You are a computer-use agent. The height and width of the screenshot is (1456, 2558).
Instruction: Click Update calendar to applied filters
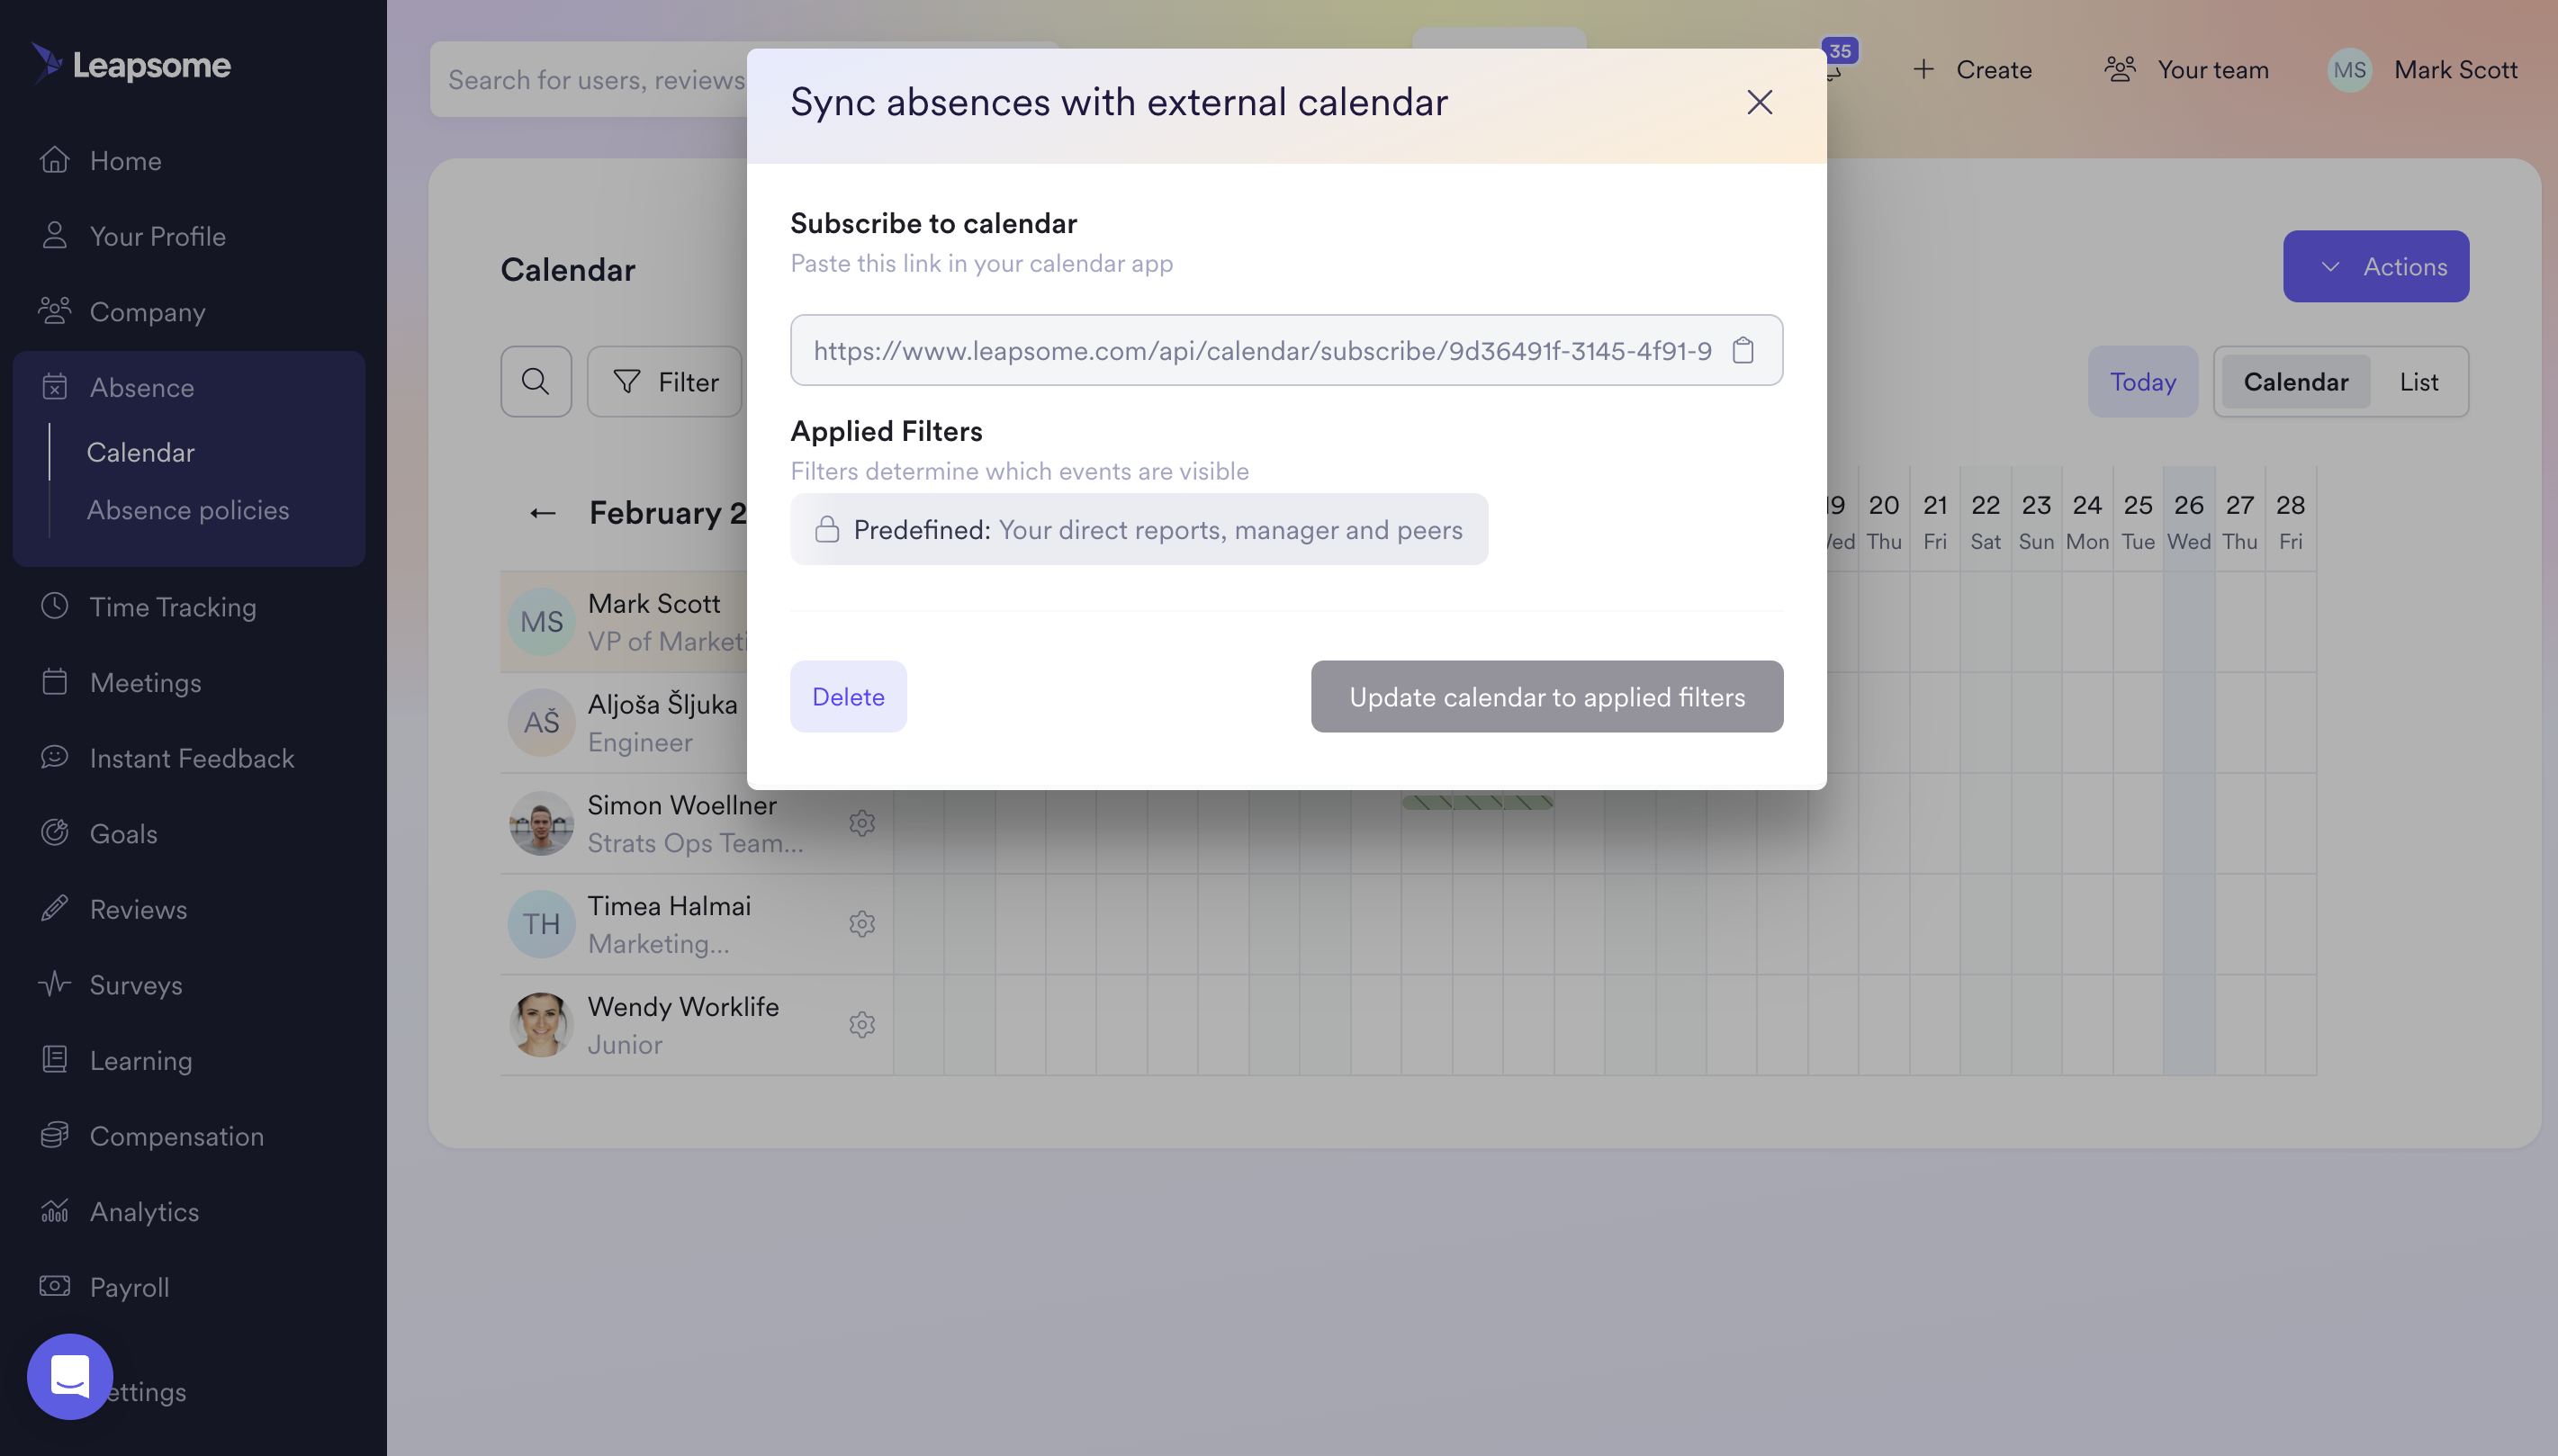coord(1546,696)
